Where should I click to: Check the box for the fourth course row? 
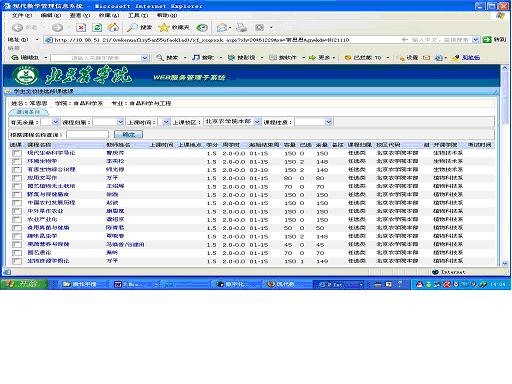pos(17,178)
